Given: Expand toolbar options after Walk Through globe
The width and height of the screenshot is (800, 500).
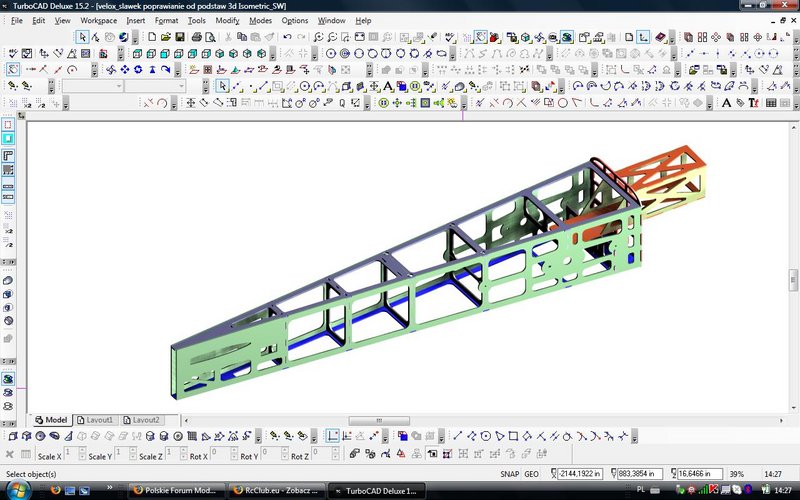Looking at the screenshot, I should tap(135, 38).
